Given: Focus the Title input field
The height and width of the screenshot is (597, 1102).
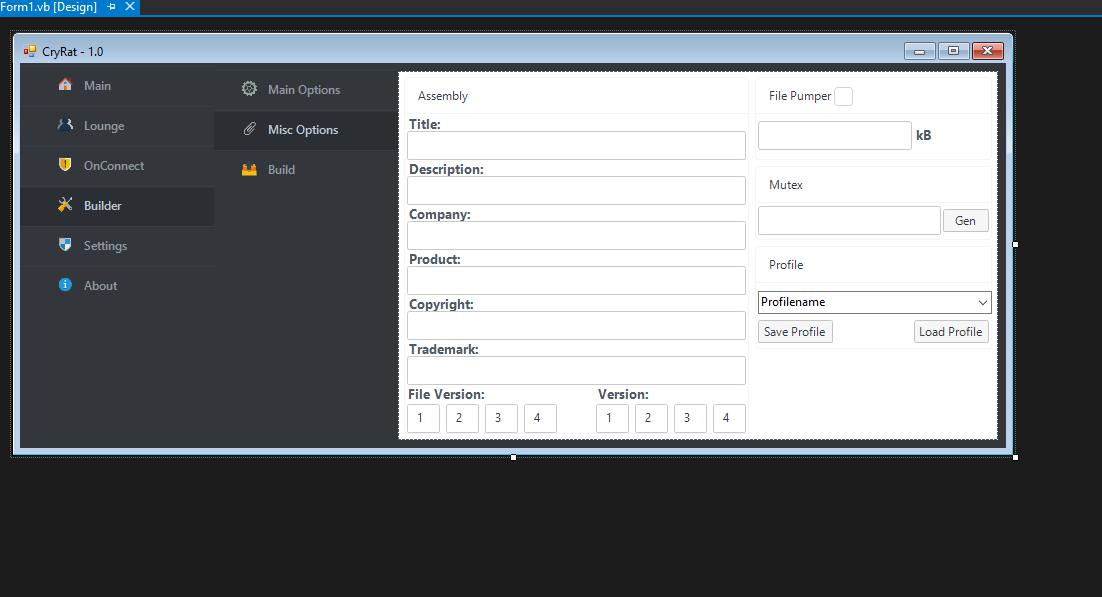Looking at the screenshot, I should (x=576, y=146).
